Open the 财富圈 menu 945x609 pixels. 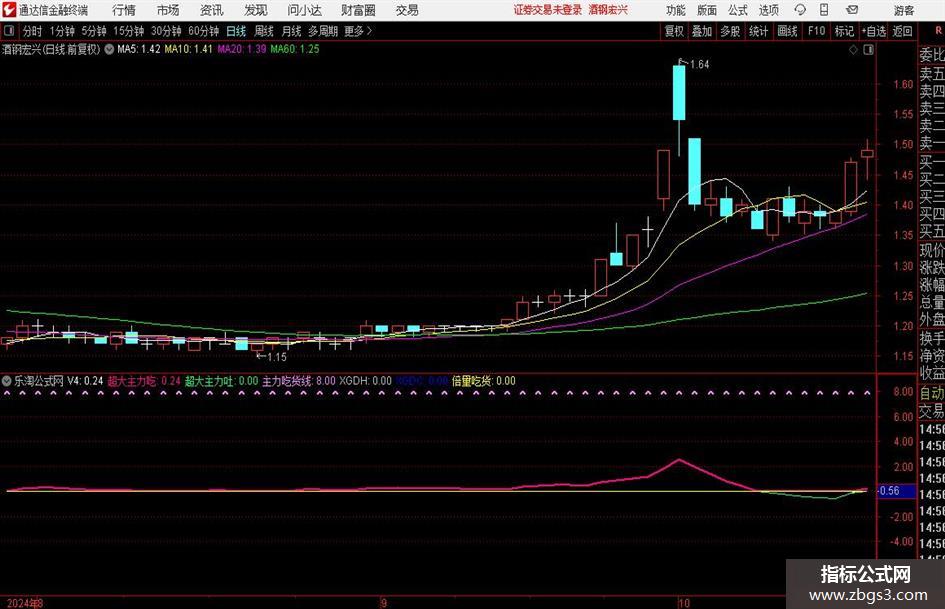click(x=358, y=10)
